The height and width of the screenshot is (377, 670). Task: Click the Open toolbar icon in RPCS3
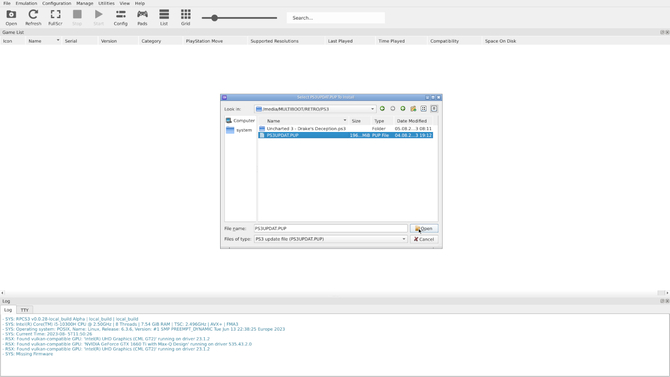tap(11, 18)
